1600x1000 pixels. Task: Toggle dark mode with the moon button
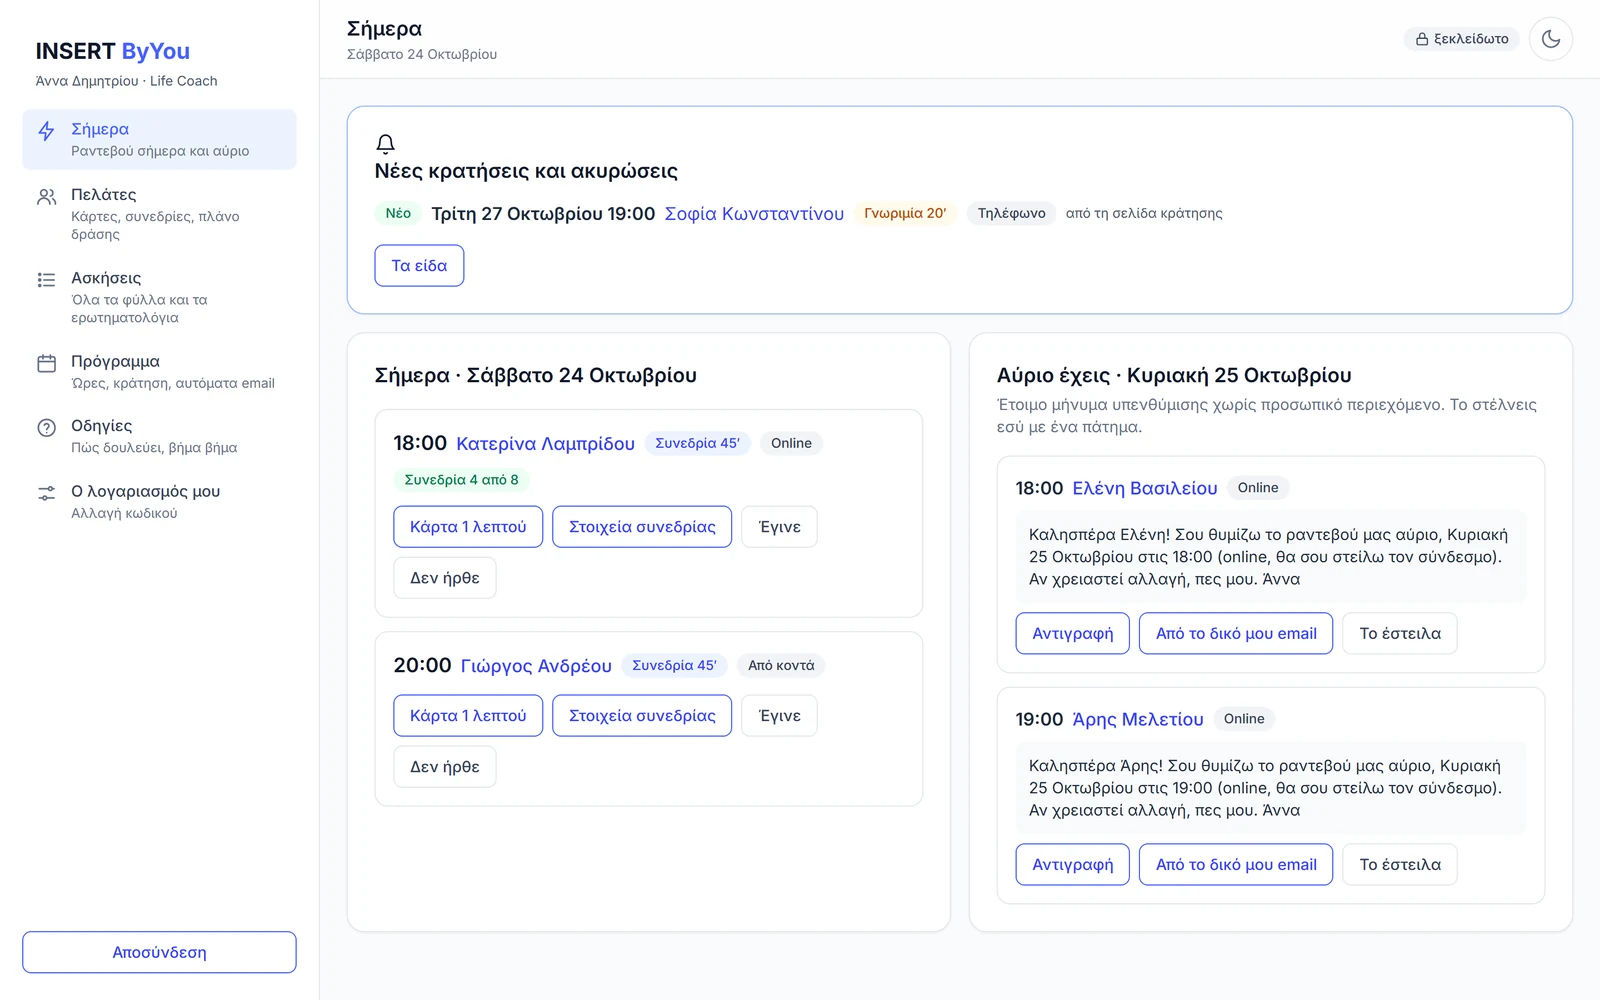(1551, 39)
